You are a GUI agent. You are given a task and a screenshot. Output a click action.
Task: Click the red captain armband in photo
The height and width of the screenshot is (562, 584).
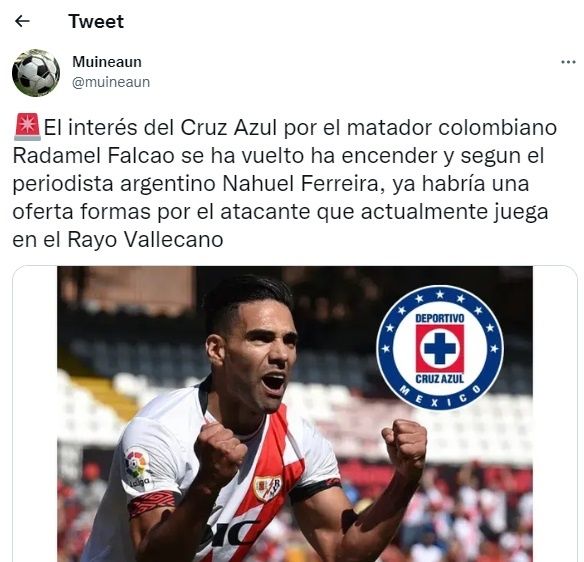pyautogui.click(x=152, y=503)
